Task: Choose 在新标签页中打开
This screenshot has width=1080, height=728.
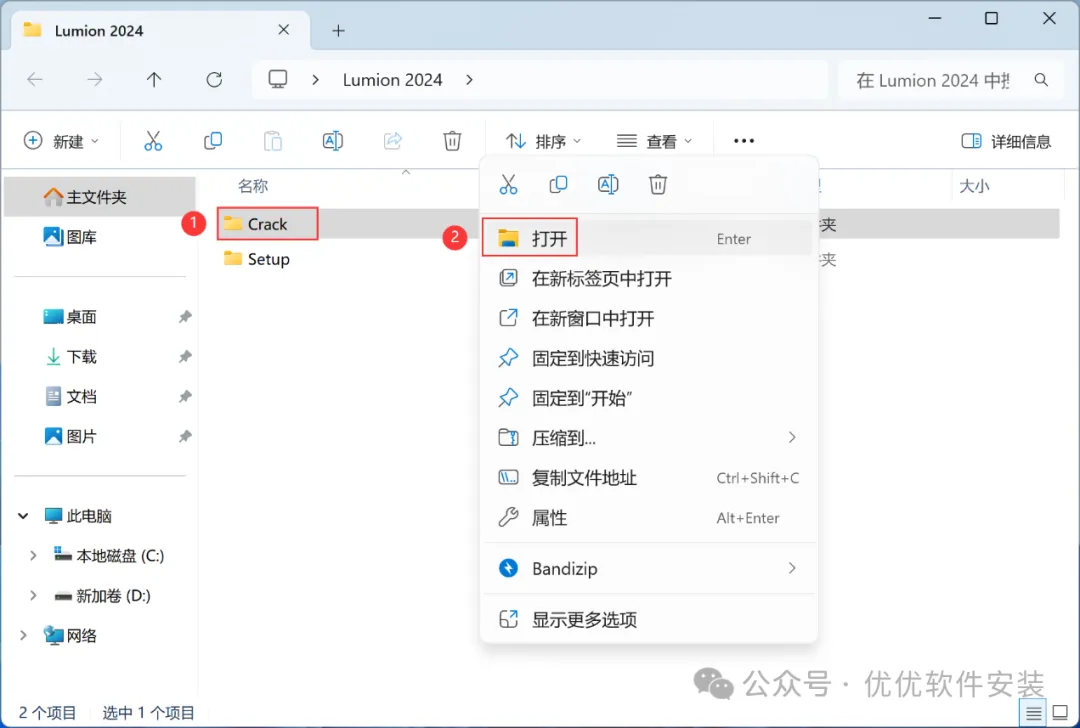Action: click(648, 278)
